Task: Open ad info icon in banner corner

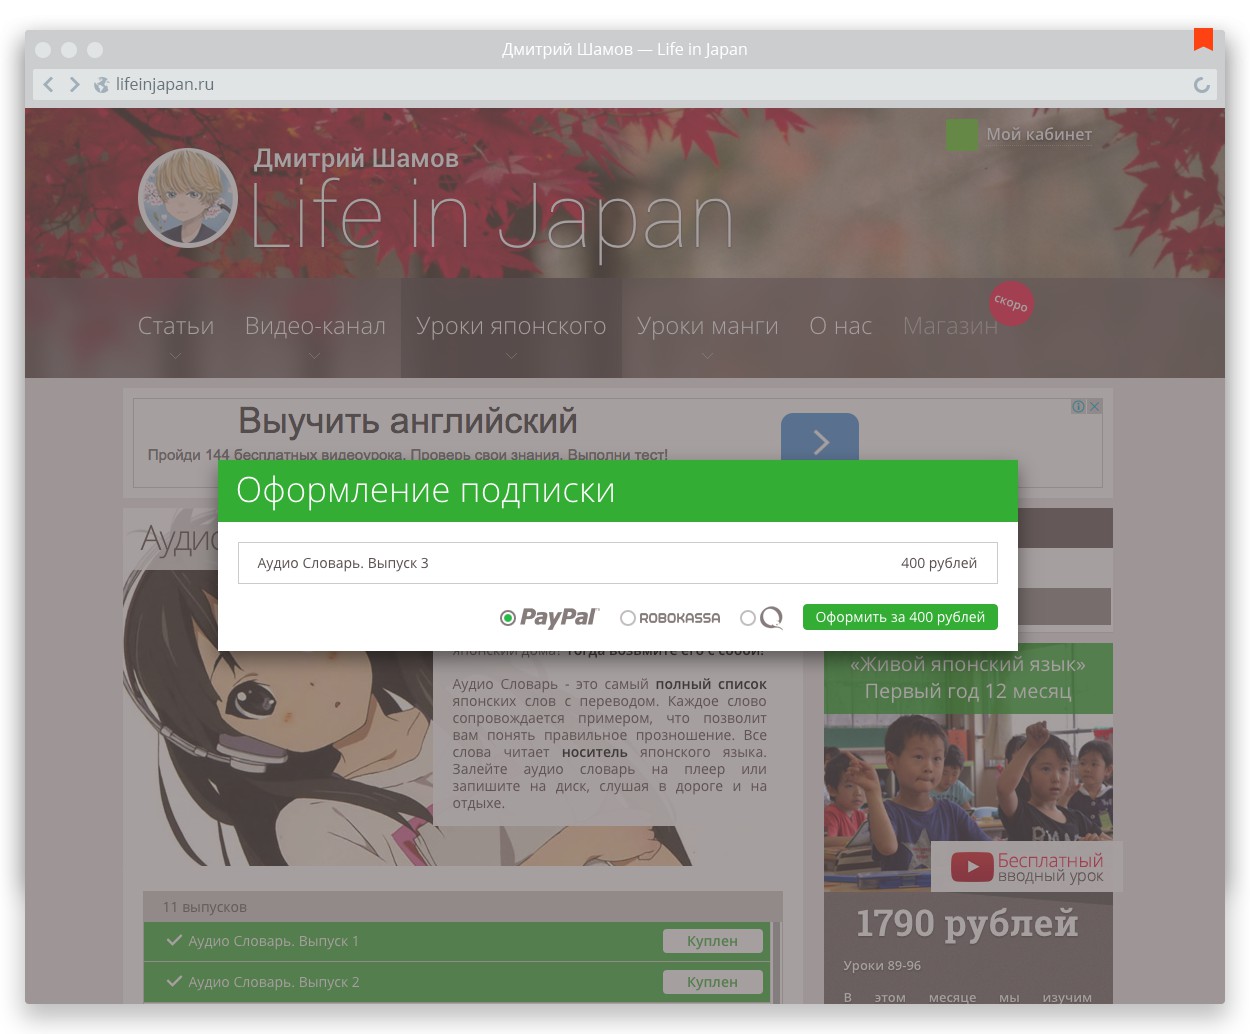Action: (1078, 406)
